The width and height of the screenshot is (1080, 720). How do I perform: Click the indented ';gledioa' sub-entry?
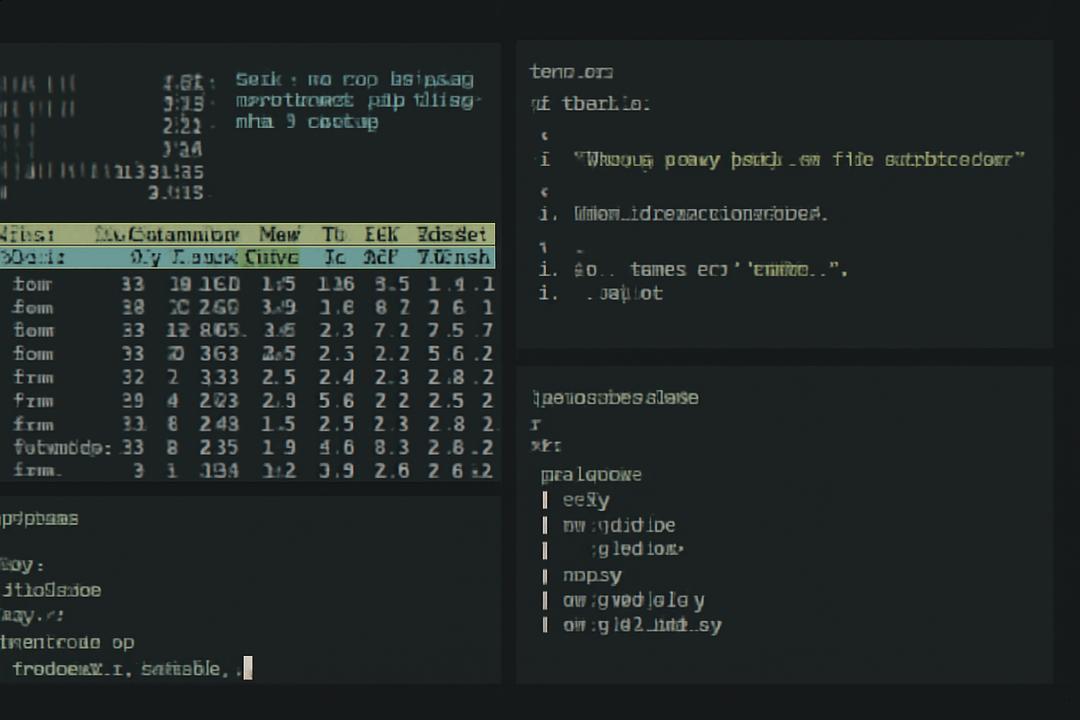point(636,549)
